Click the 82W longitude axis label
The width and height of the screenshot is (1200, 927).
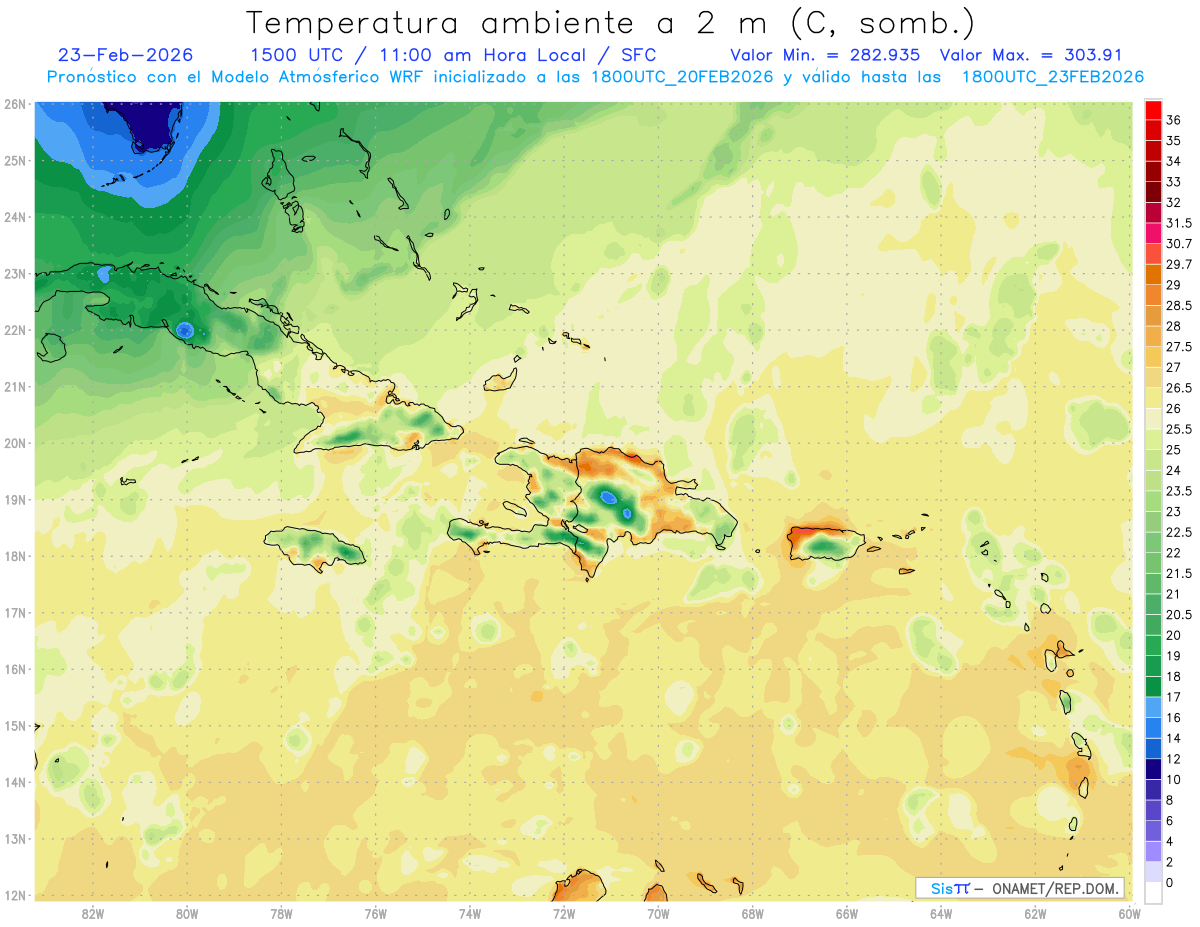[x=93, y=913]
